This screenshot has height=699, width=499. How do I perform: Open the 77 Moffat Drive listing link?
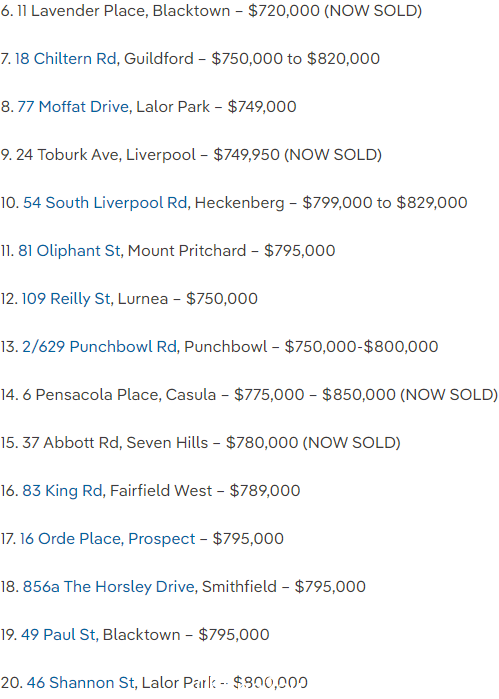click(x=73, y=107)
